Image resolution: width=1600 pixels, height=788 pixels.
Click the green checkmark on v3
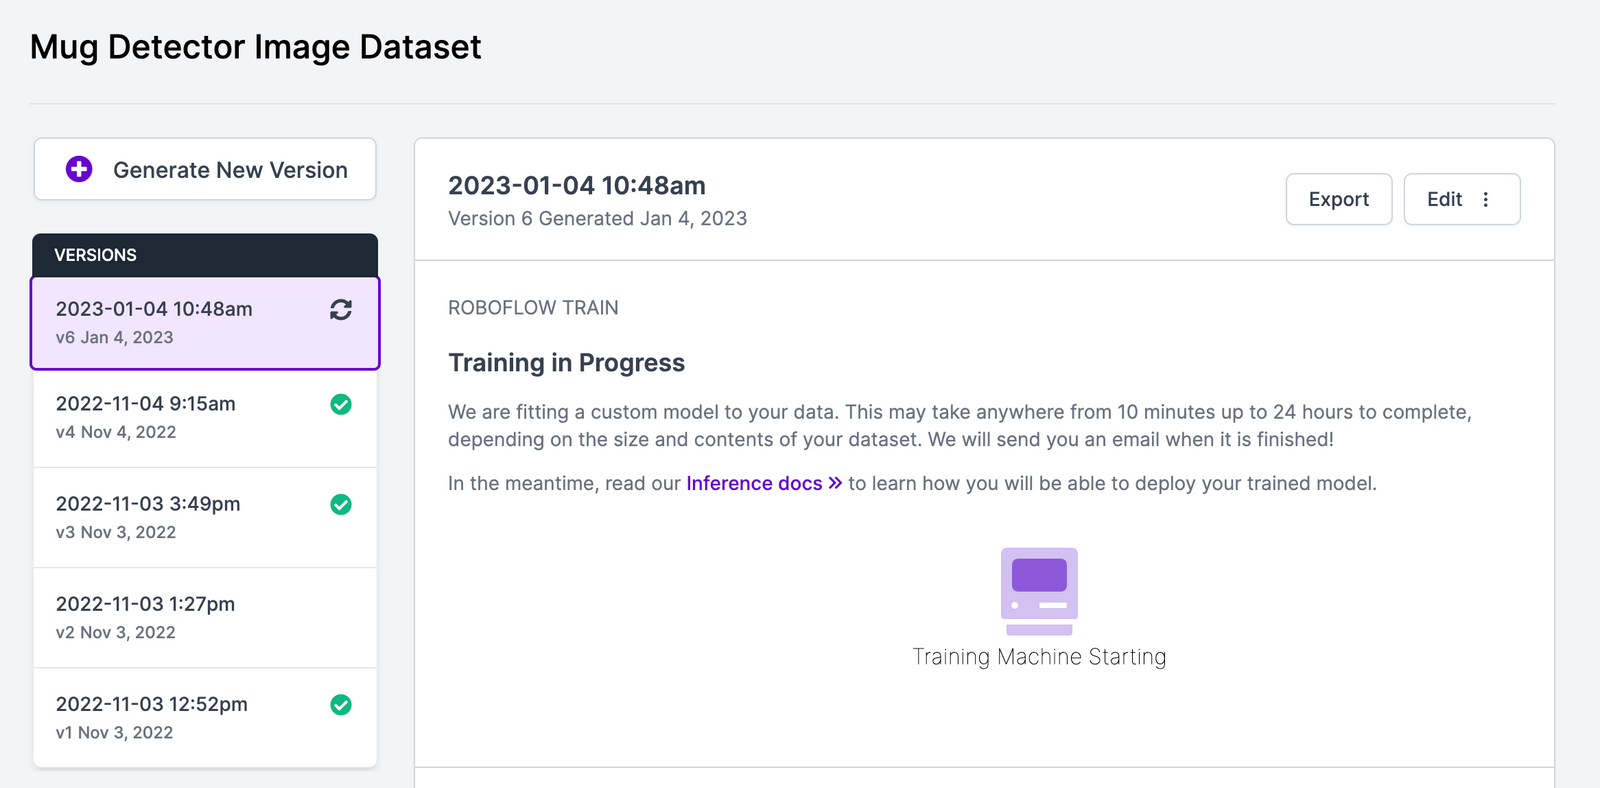[x=341, y=504]
